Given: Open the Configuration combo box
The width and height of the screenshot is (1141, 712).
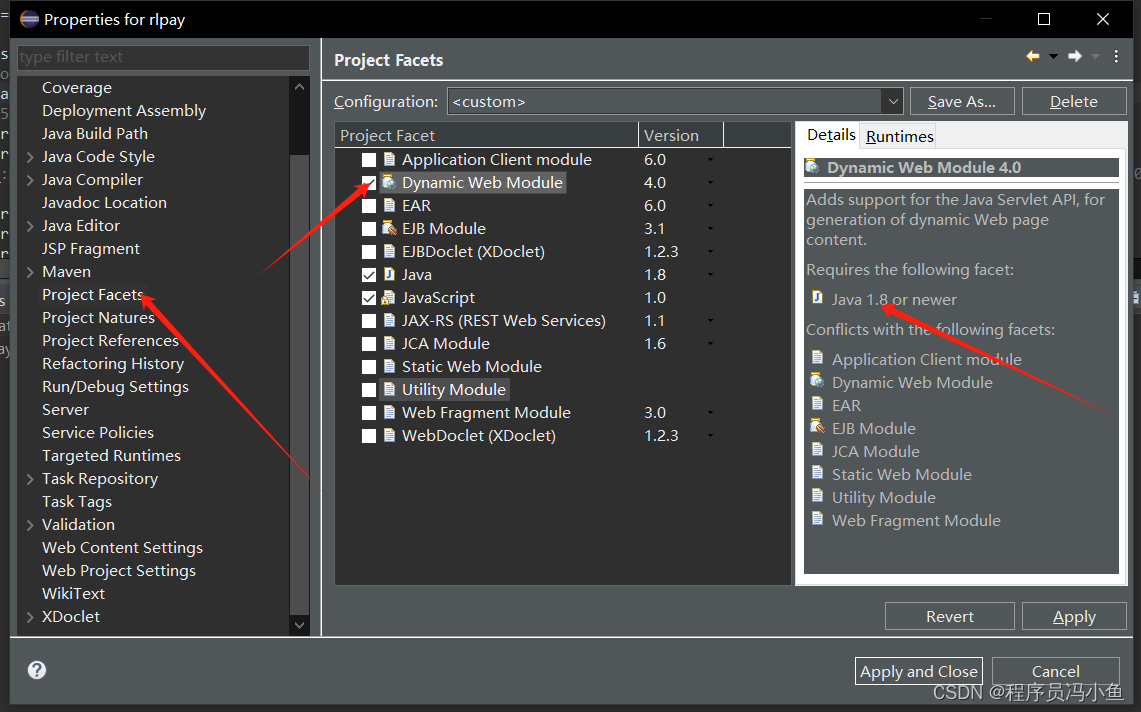Looking at the screenshot, I should pos(891,101).
